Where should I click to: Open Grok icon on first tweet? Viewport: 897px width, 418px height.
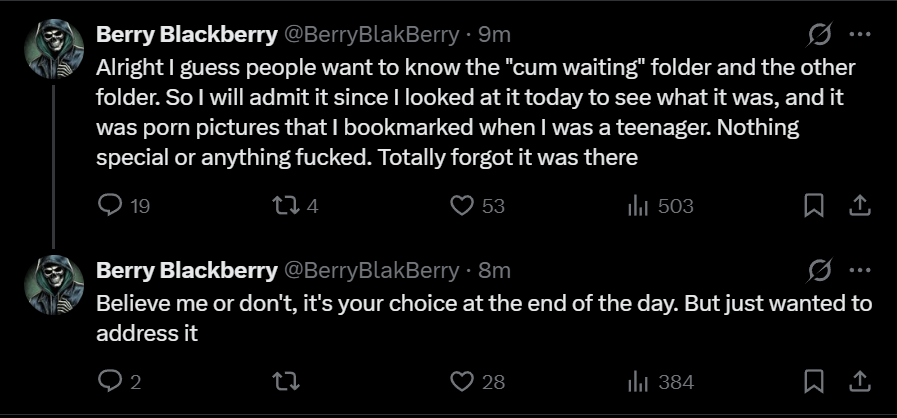coord(819,34)
